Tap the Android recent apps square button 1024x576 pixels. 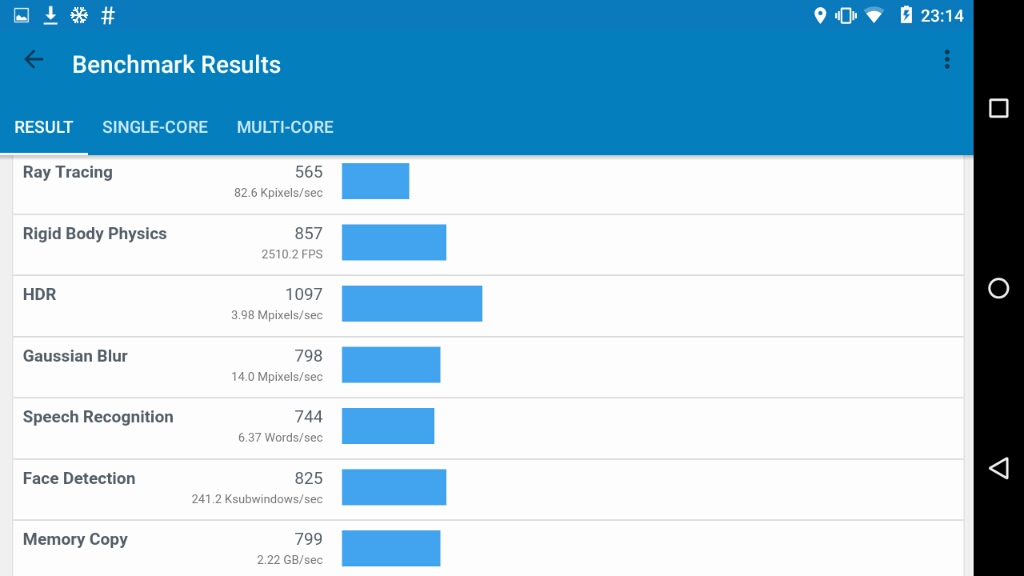[999, 108]
